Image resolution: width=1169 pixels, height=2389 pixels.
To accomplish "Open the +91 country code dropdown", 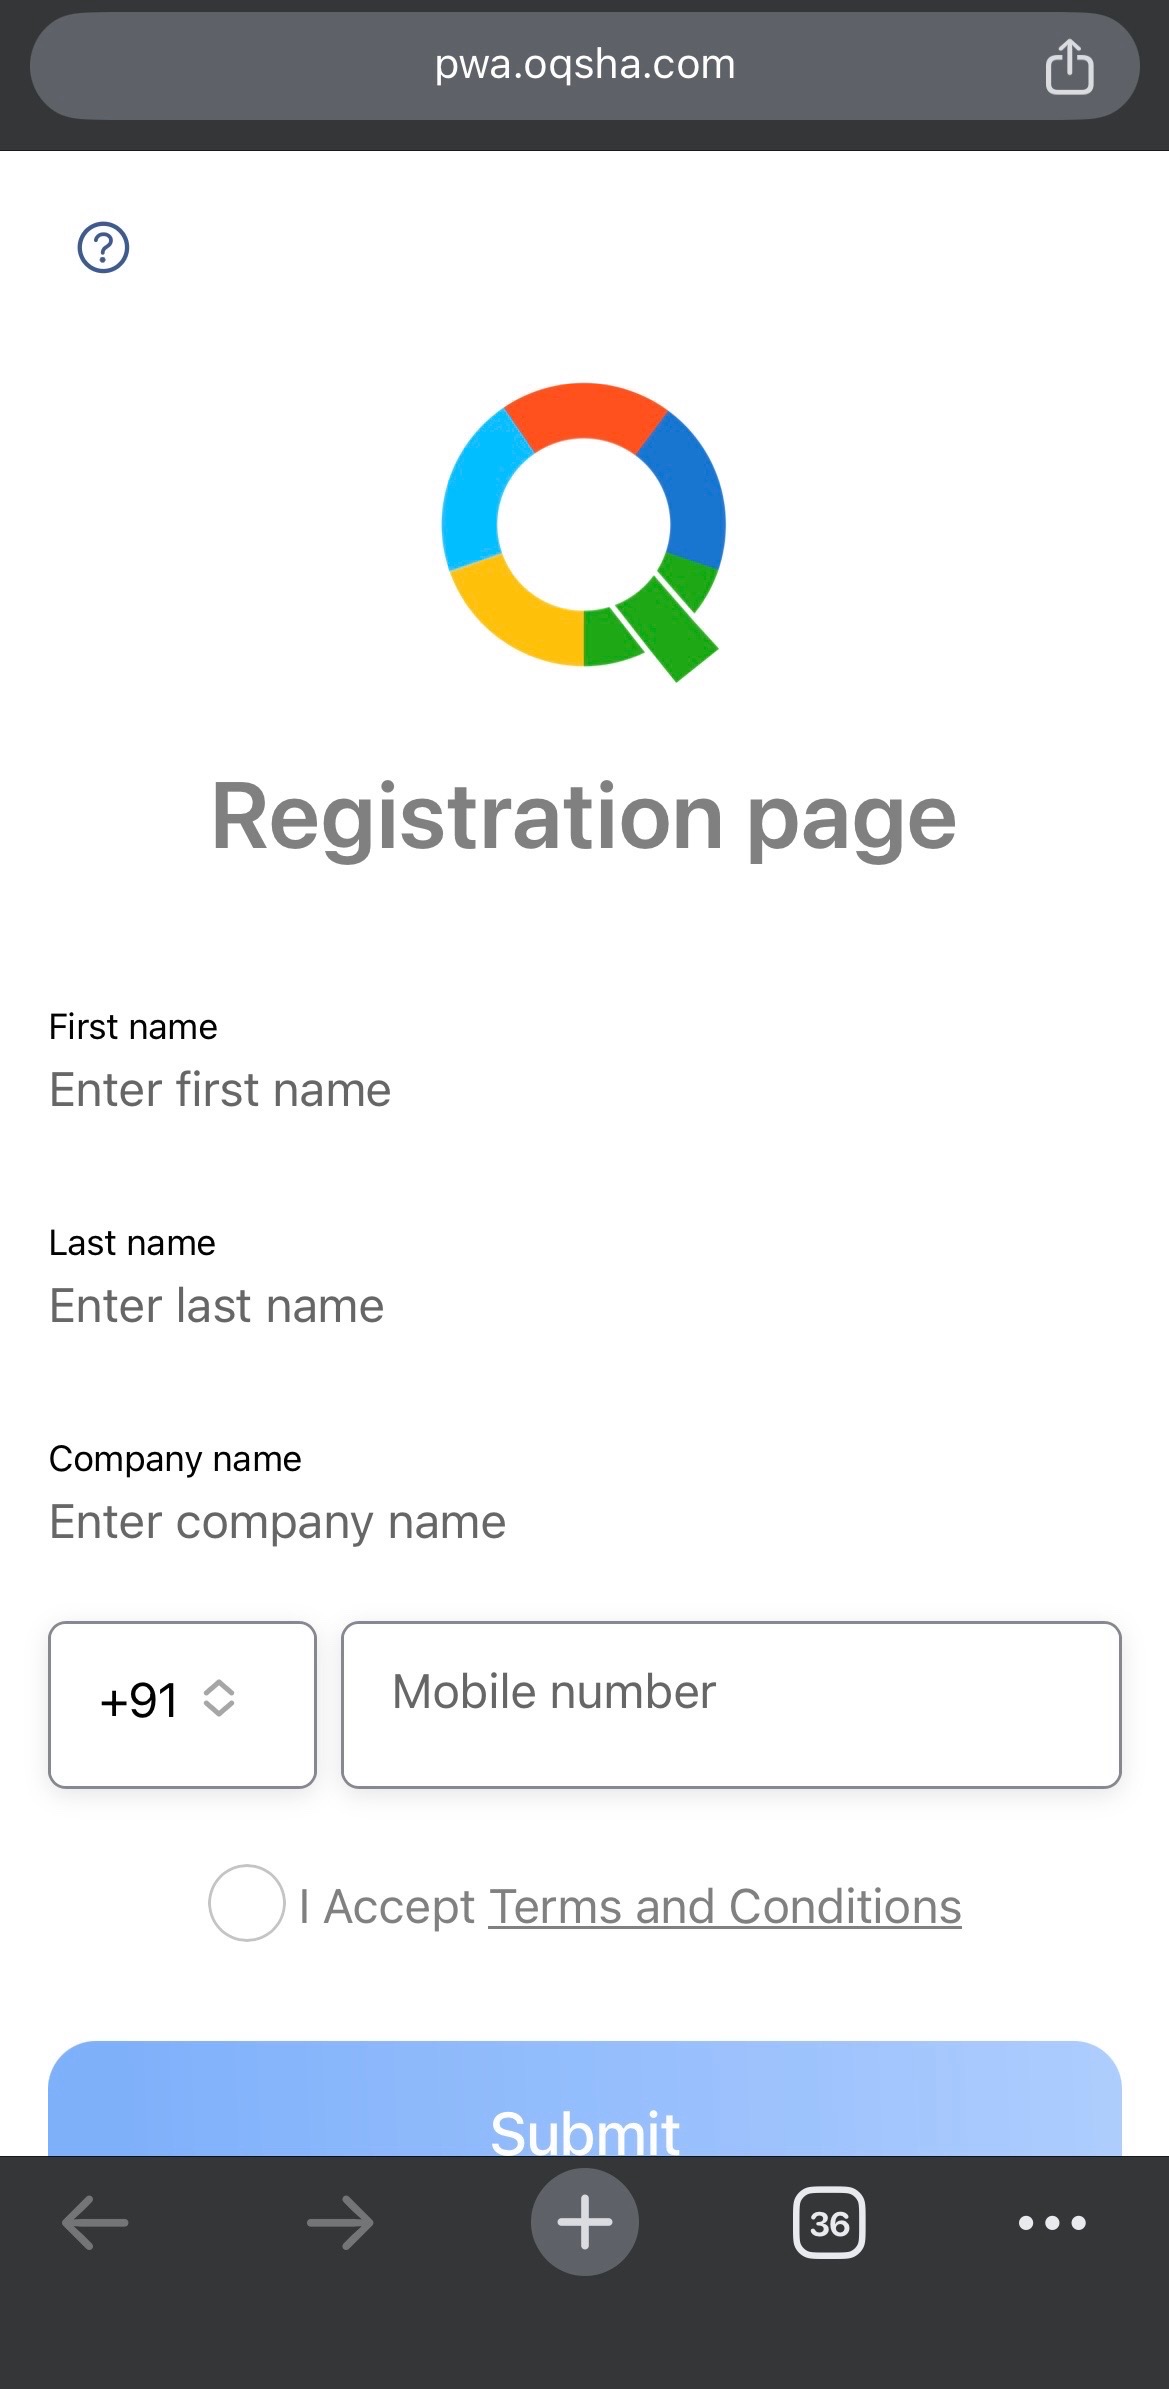I will [182, 1704].
